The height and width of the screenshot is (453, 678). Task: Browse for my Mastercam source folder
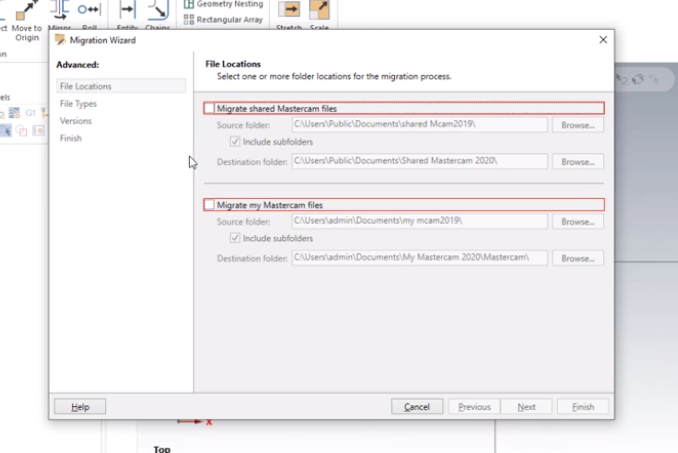(578, 222)
